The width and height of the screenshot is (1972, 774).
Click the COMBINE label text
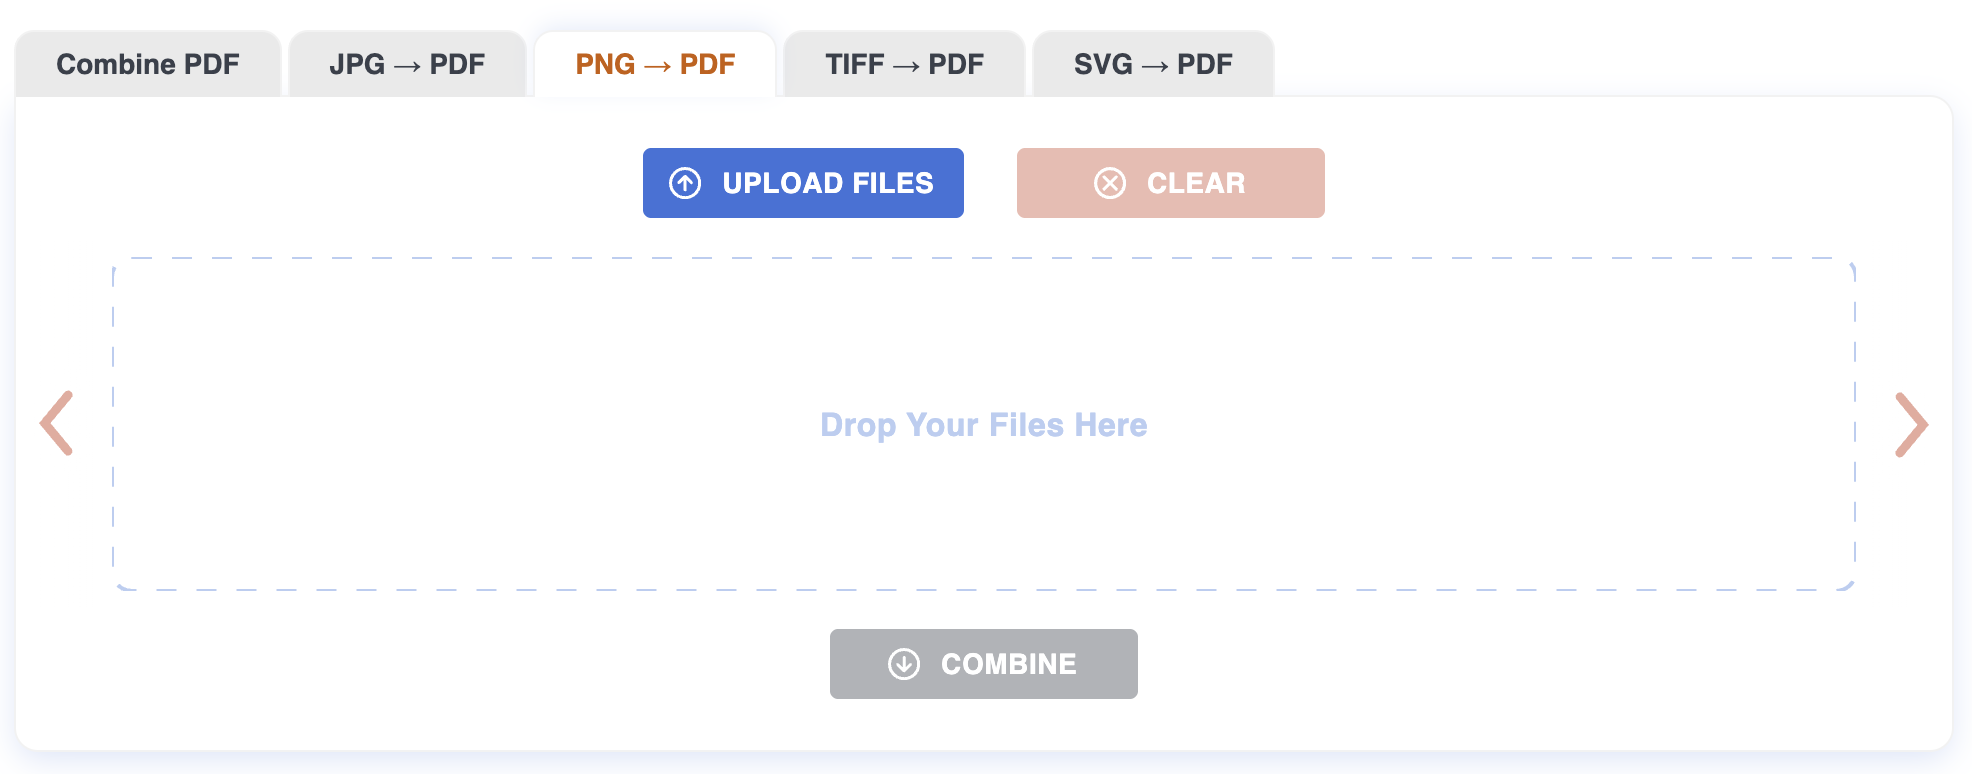(1009, 664)
